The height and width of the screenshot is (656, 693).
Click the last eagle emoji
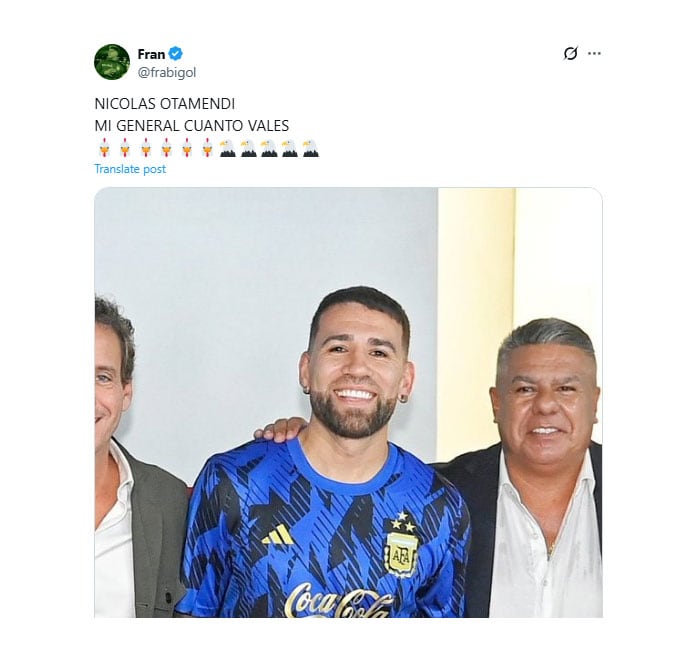(310, 148)
